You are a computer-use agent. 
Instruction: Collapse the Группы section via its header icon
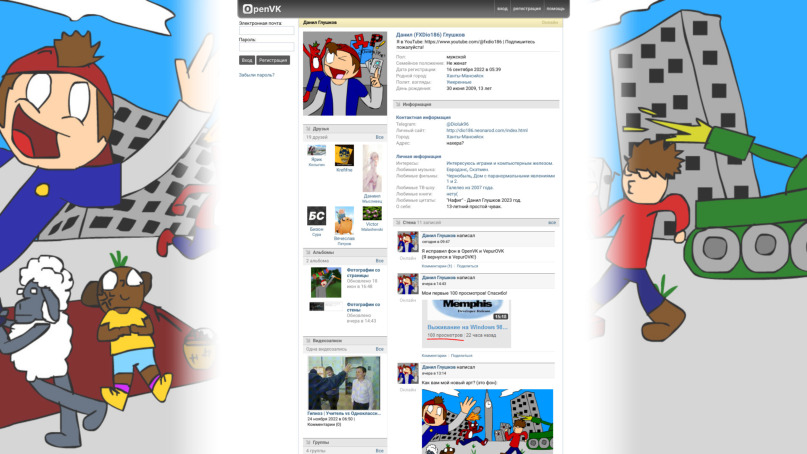tap(308, 443)
